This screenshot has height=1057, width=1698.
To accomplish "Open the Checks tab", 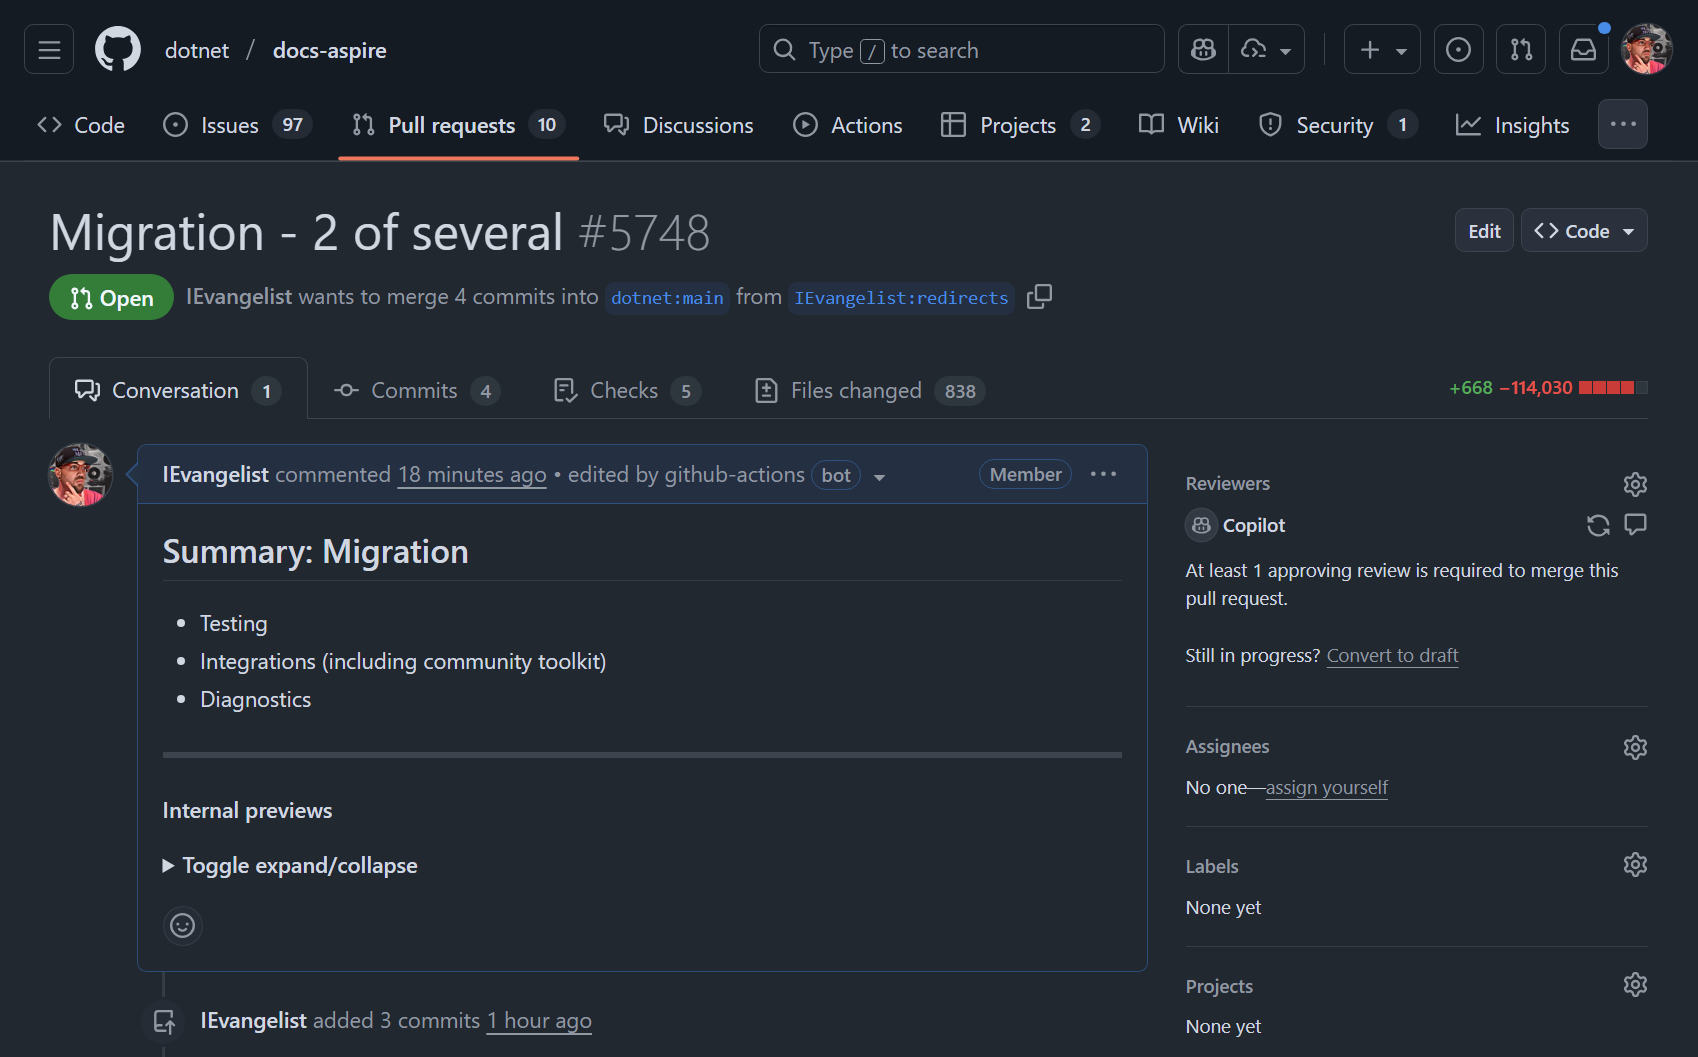I will (x=623, y=390).
